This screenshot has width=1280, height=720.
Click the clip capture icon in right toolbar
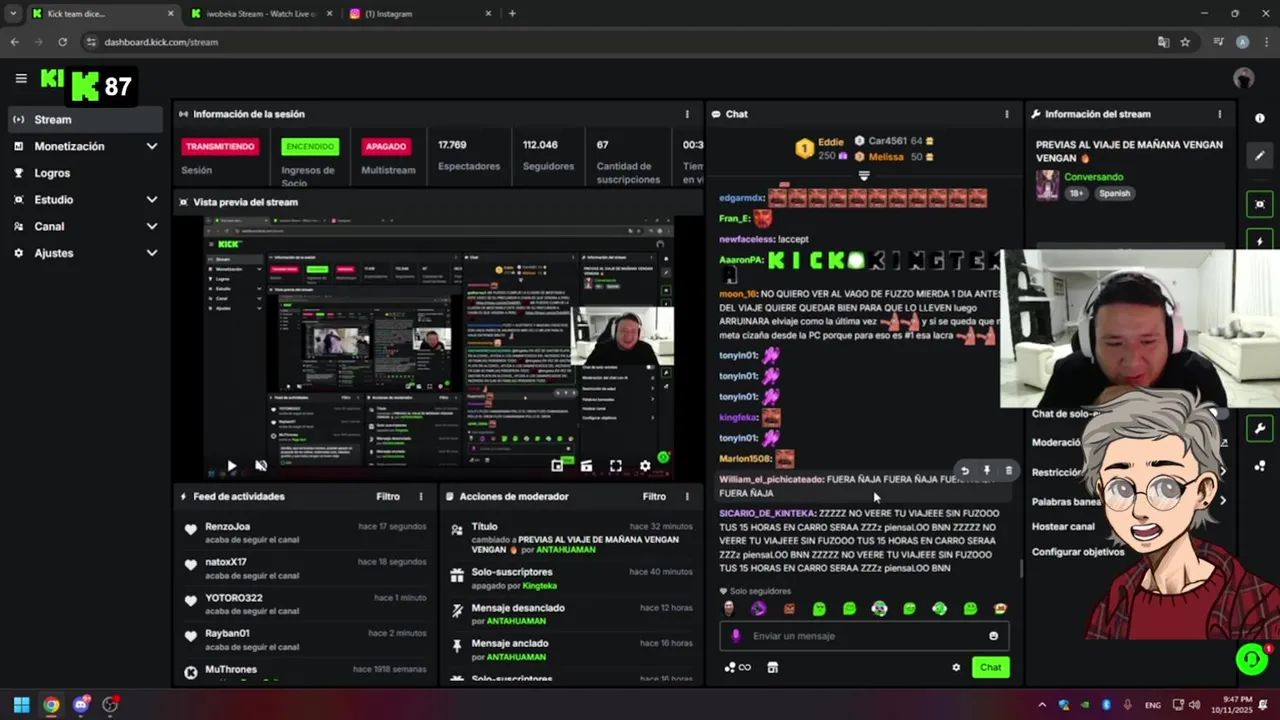[1259, 204]
